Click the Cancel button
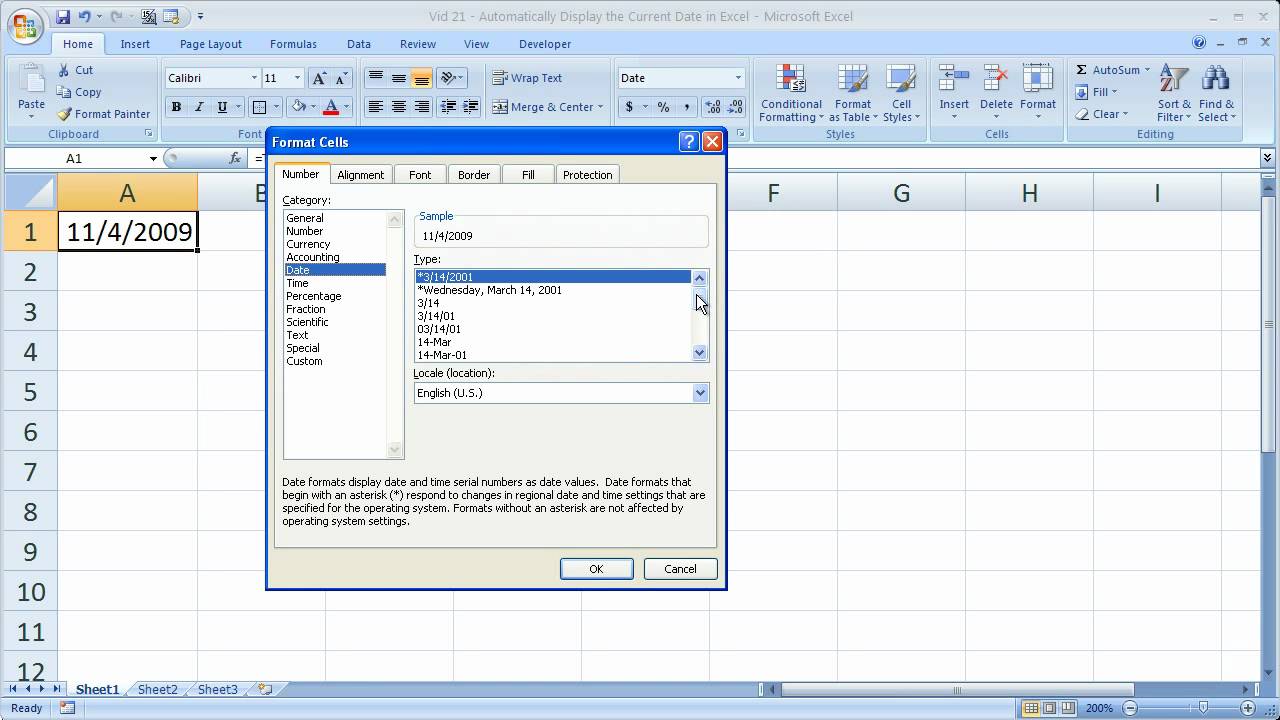Image resolution: width=1280 pixels, height=720 pixels. pos(680,568)
